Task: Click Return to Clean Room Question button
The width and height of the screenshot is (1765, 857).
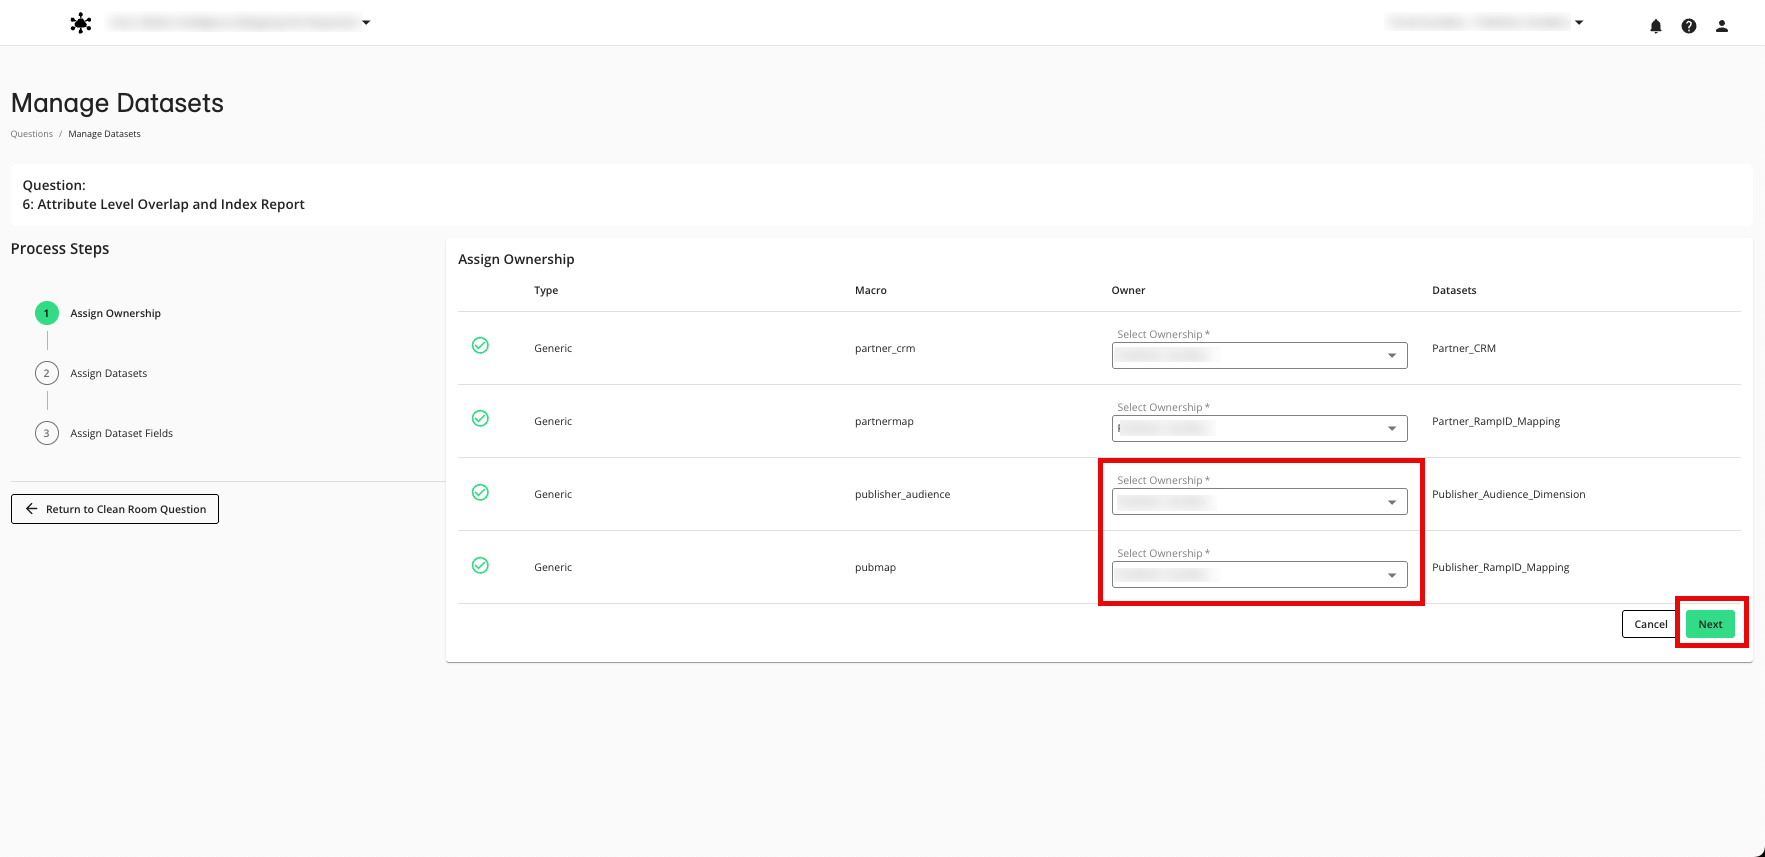Action: coord(115,509)
